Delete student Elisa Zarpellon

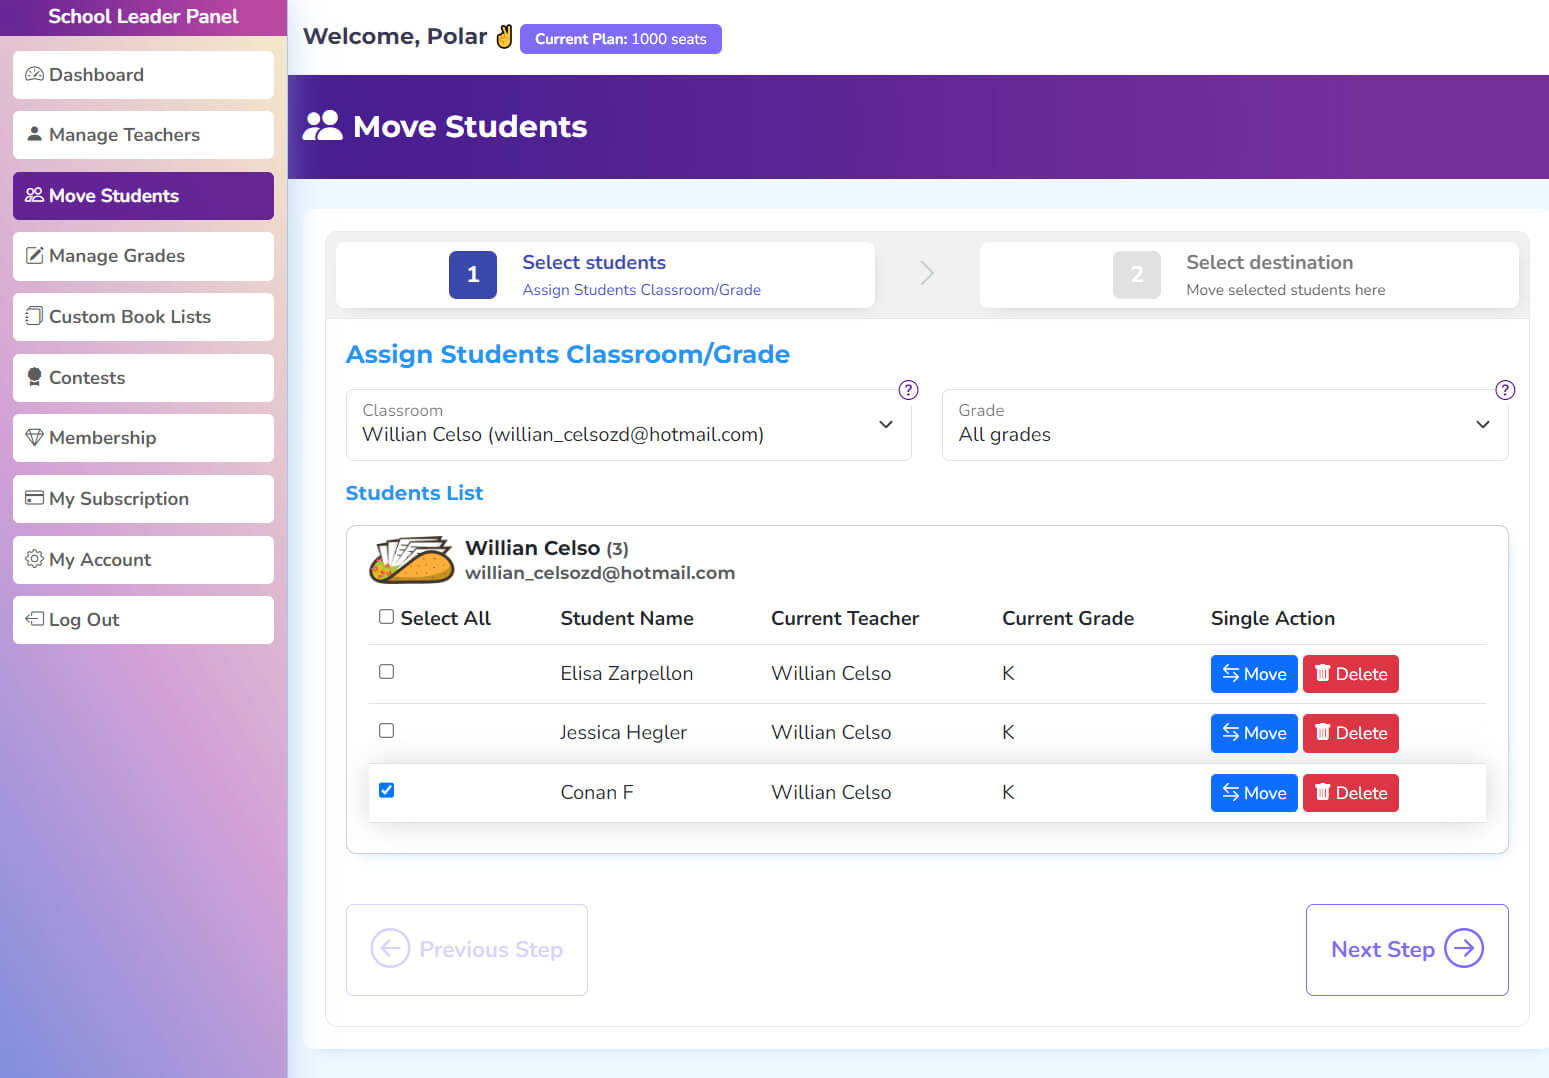[x=1350, y=674]
